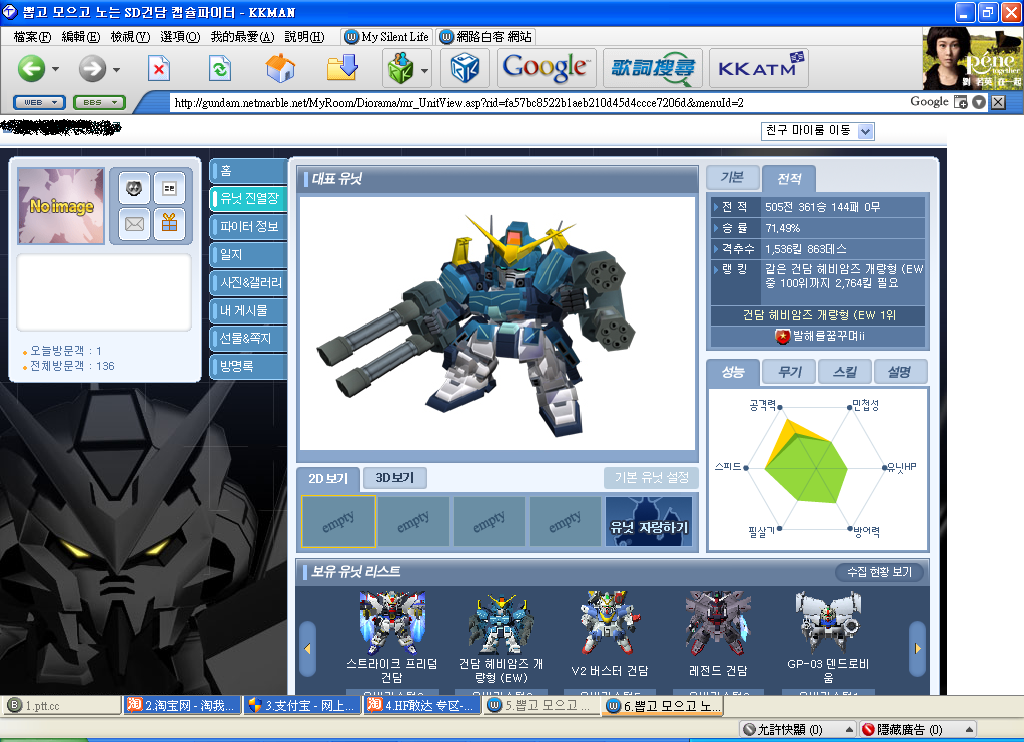
Task: Click the round dropdown icon near search
Action: pos(979,102)
